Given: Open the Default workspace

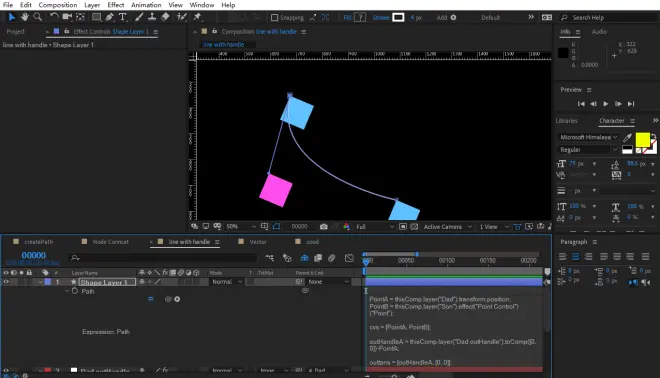Looking at the screenshot, I should [490, 18].
